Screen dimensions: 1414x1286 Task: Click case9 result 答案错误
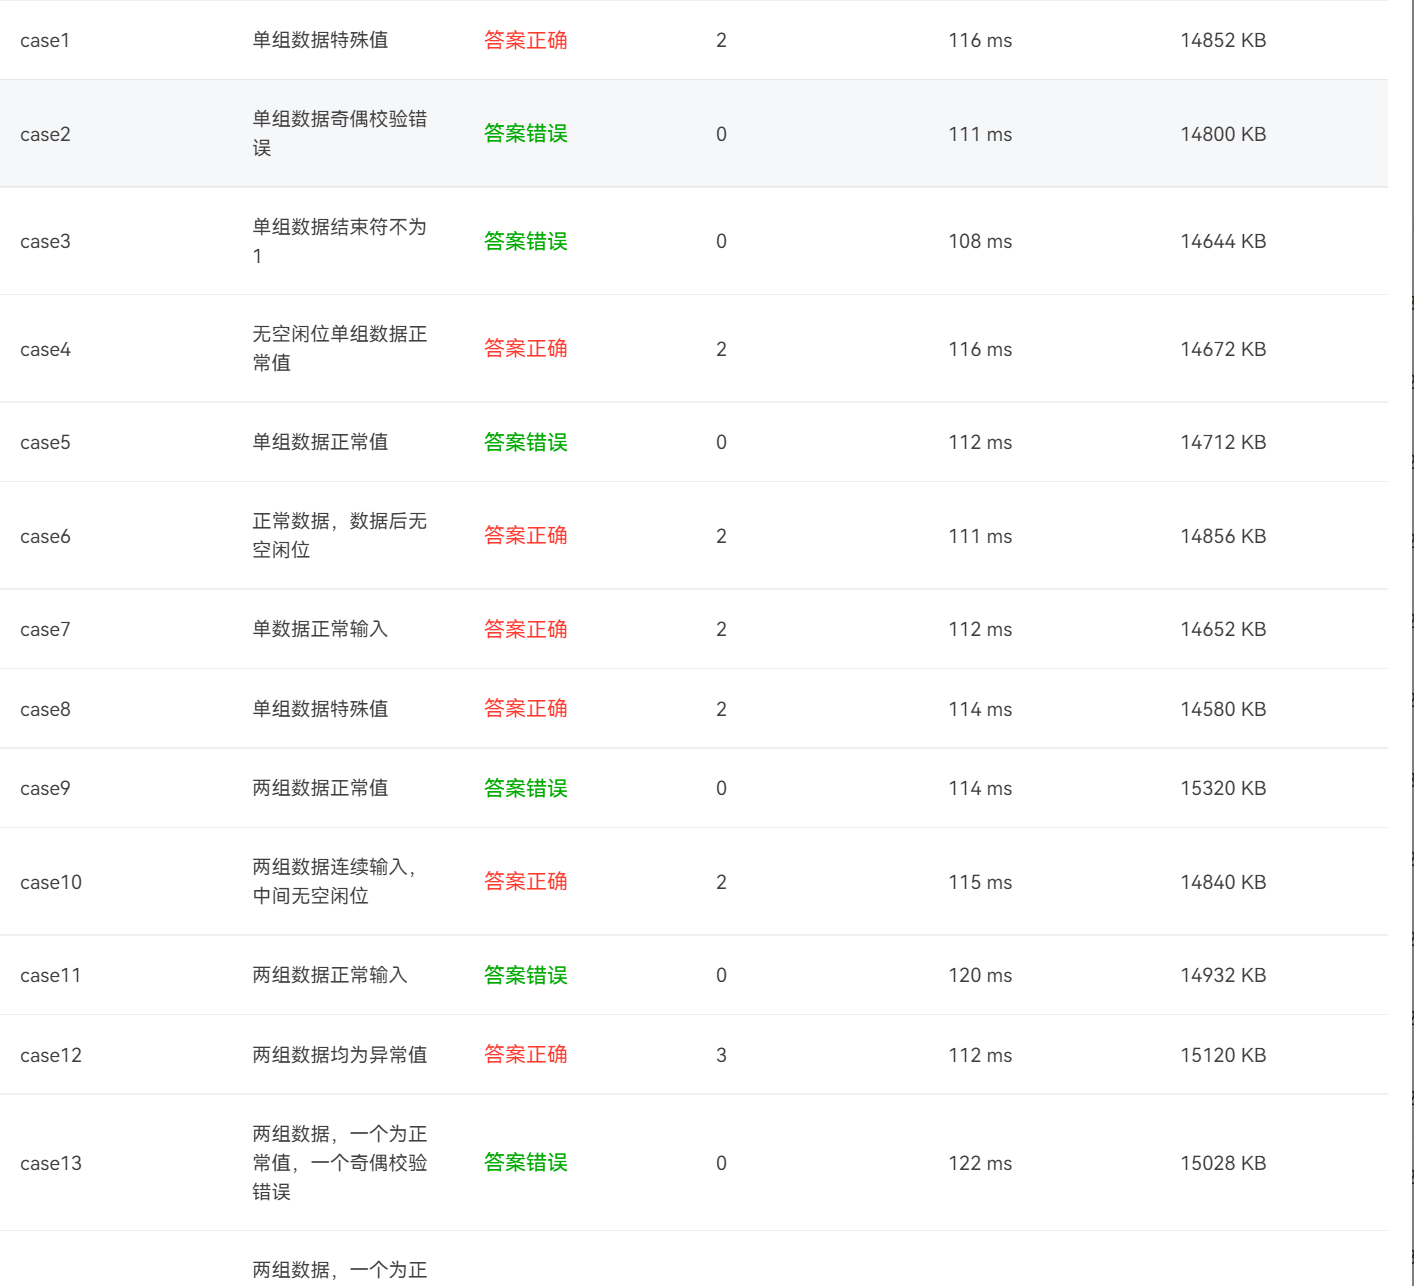coord(526,788)
